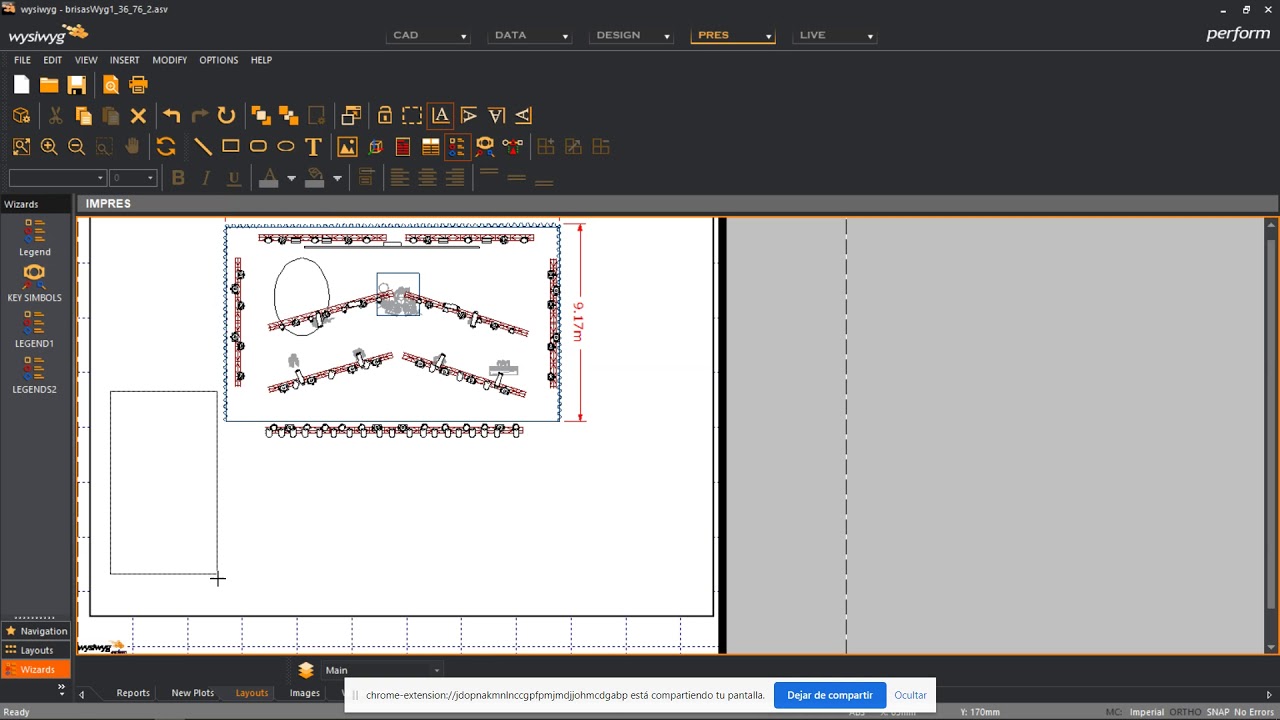Open the DESIGN mode dropdown arrow
The height and width of the screenshot is (720, 1280).
tap(666, 36)
